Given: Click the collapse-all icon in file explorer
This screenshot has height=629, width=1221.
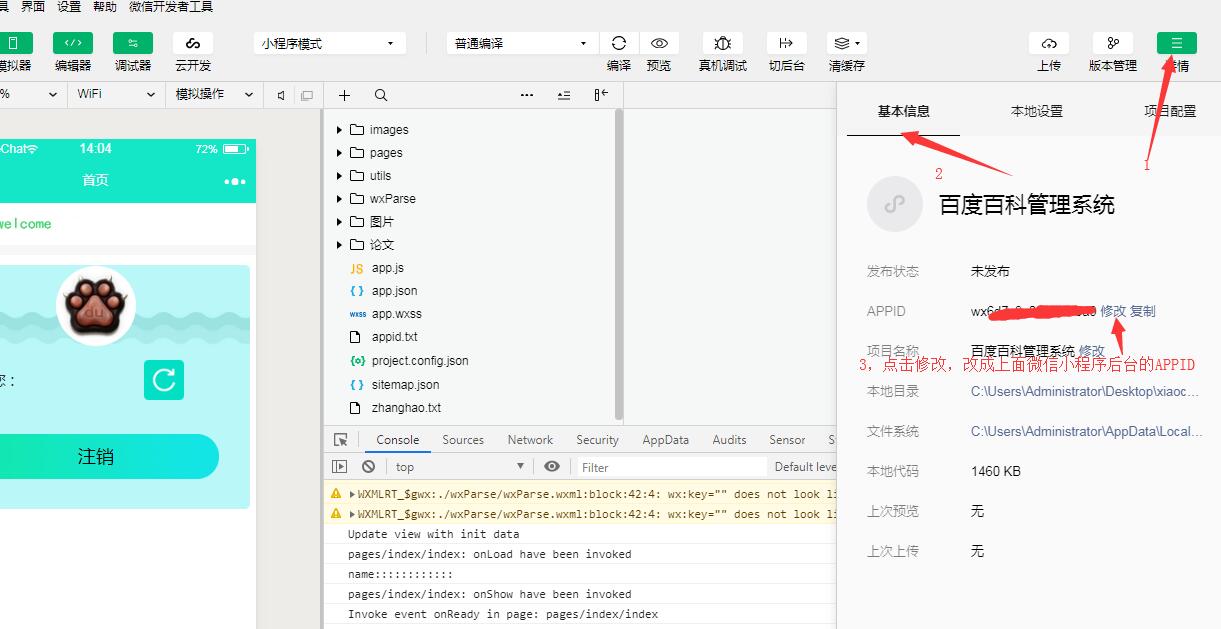Looking at the screenshot, I should click(x=564, y=95).
